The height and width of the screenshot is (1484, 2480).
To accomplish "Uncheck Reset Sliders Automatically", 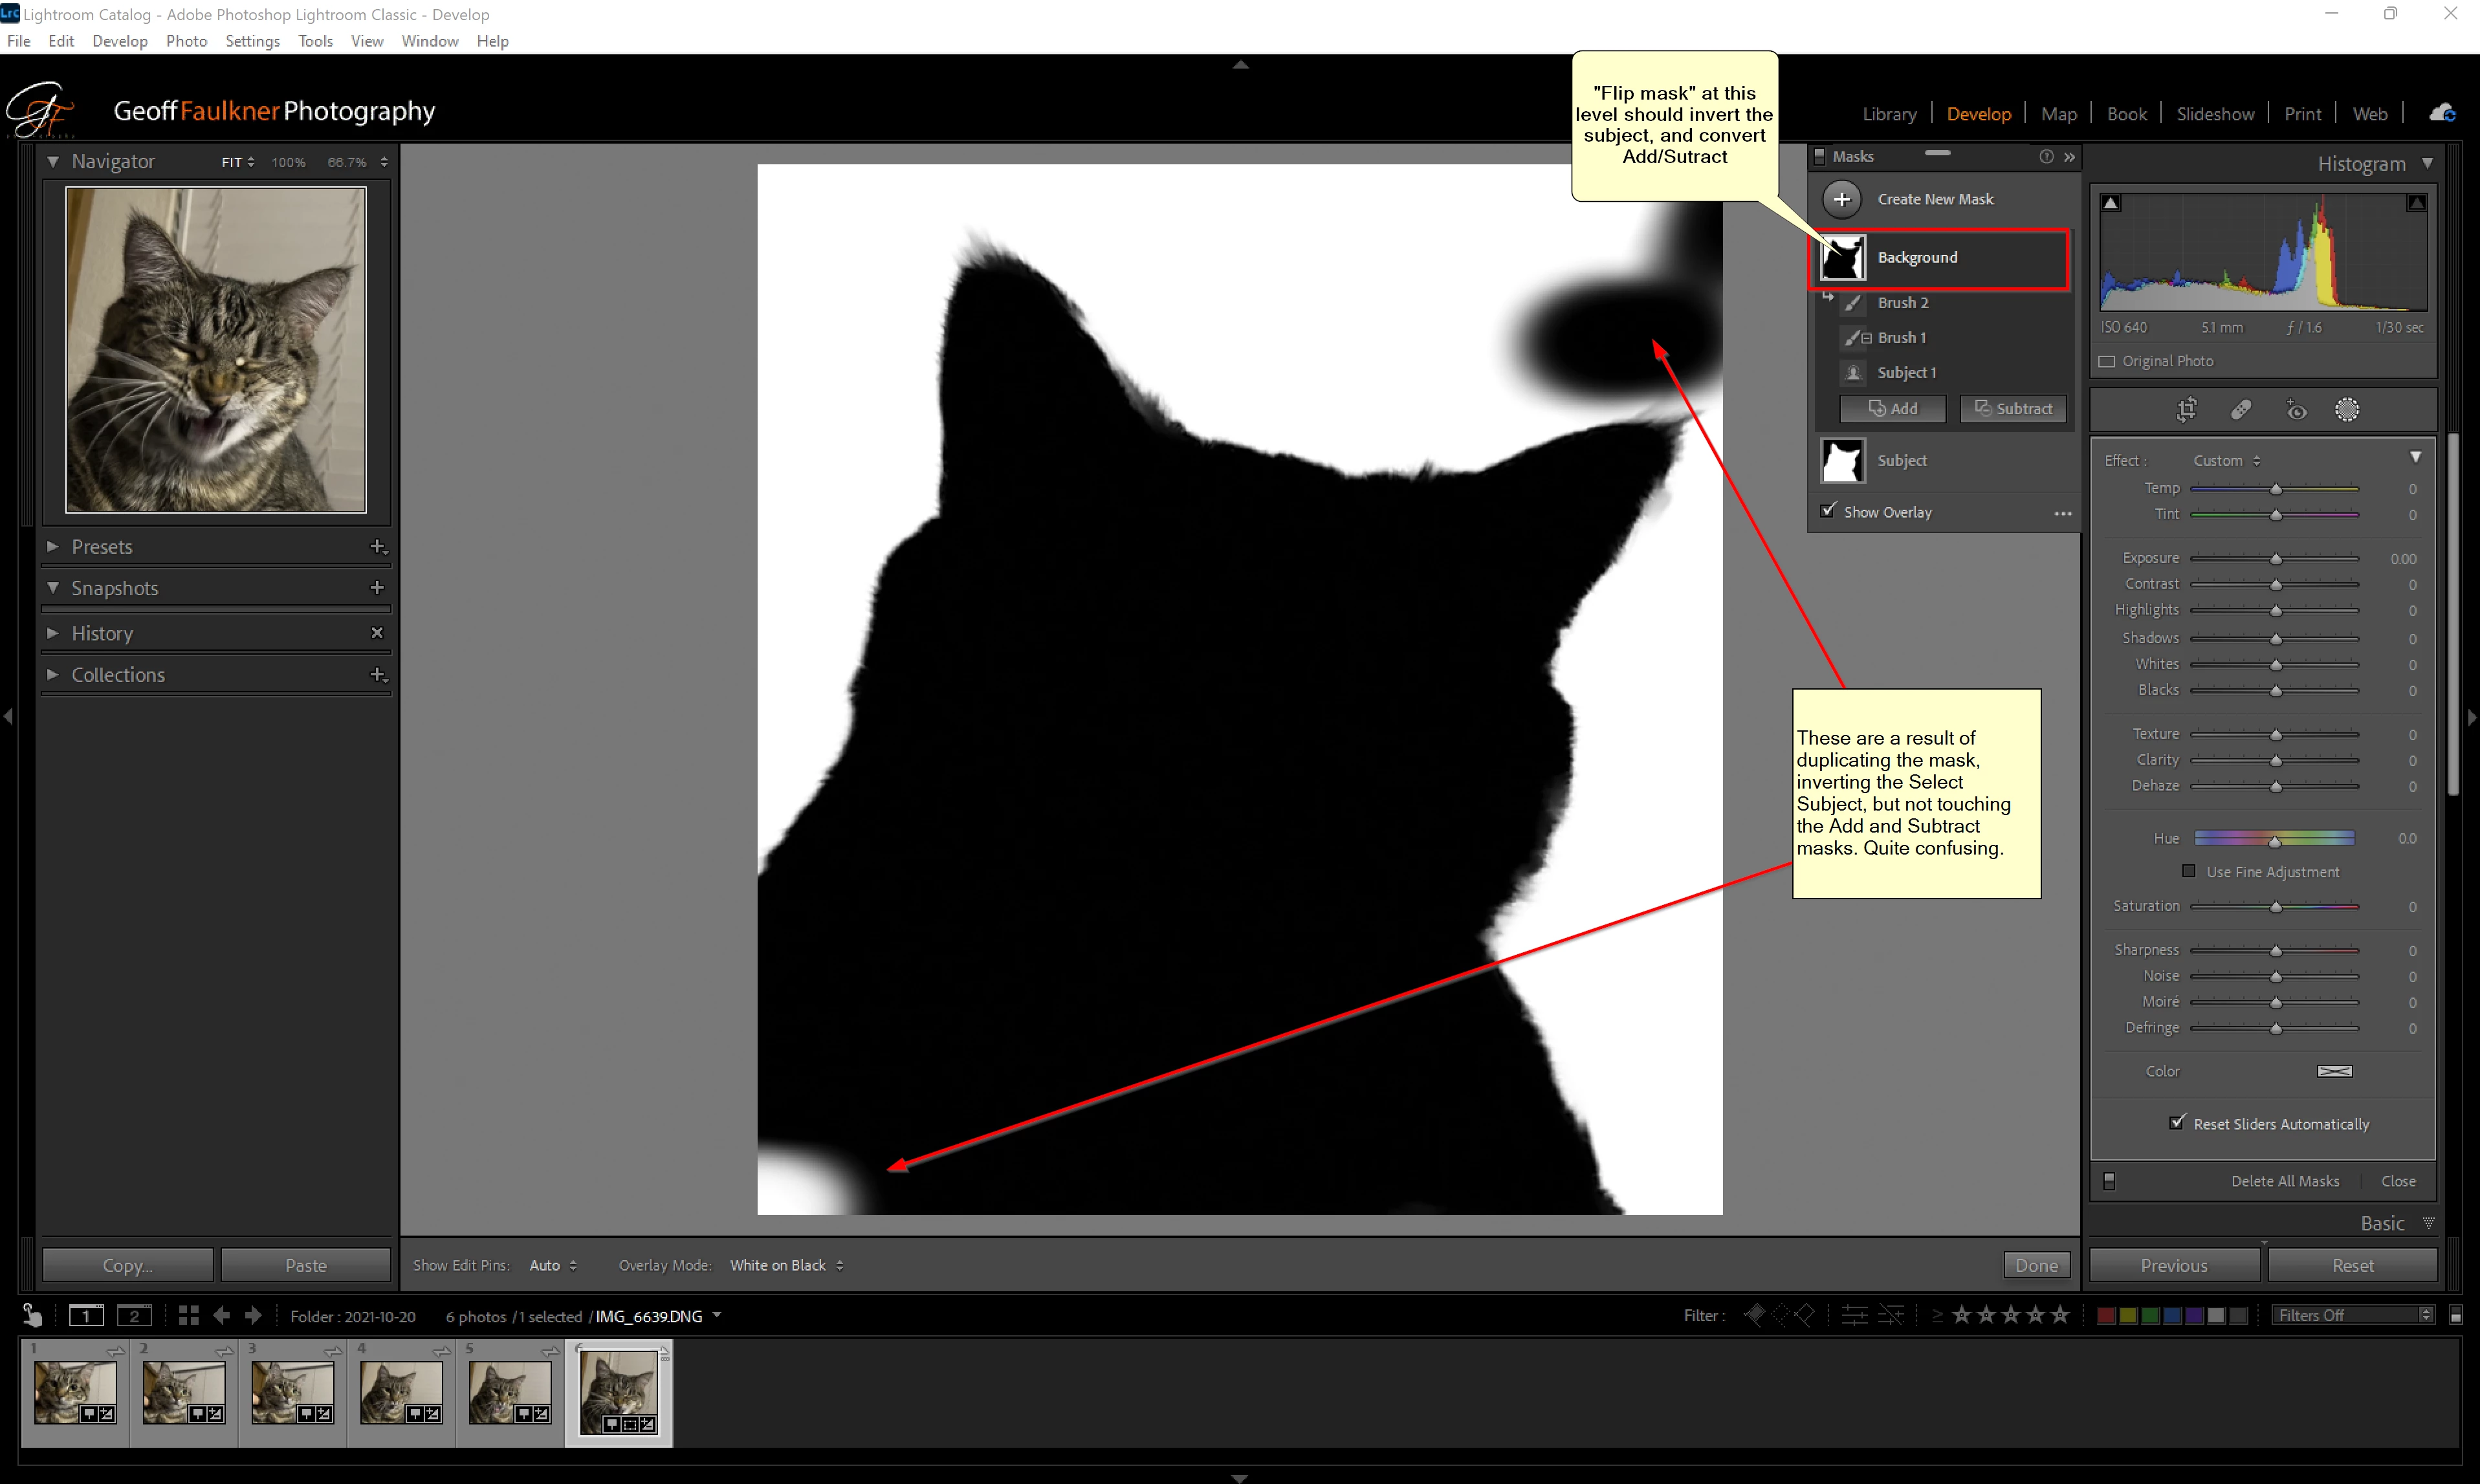I will [x=2176, y=1122].
